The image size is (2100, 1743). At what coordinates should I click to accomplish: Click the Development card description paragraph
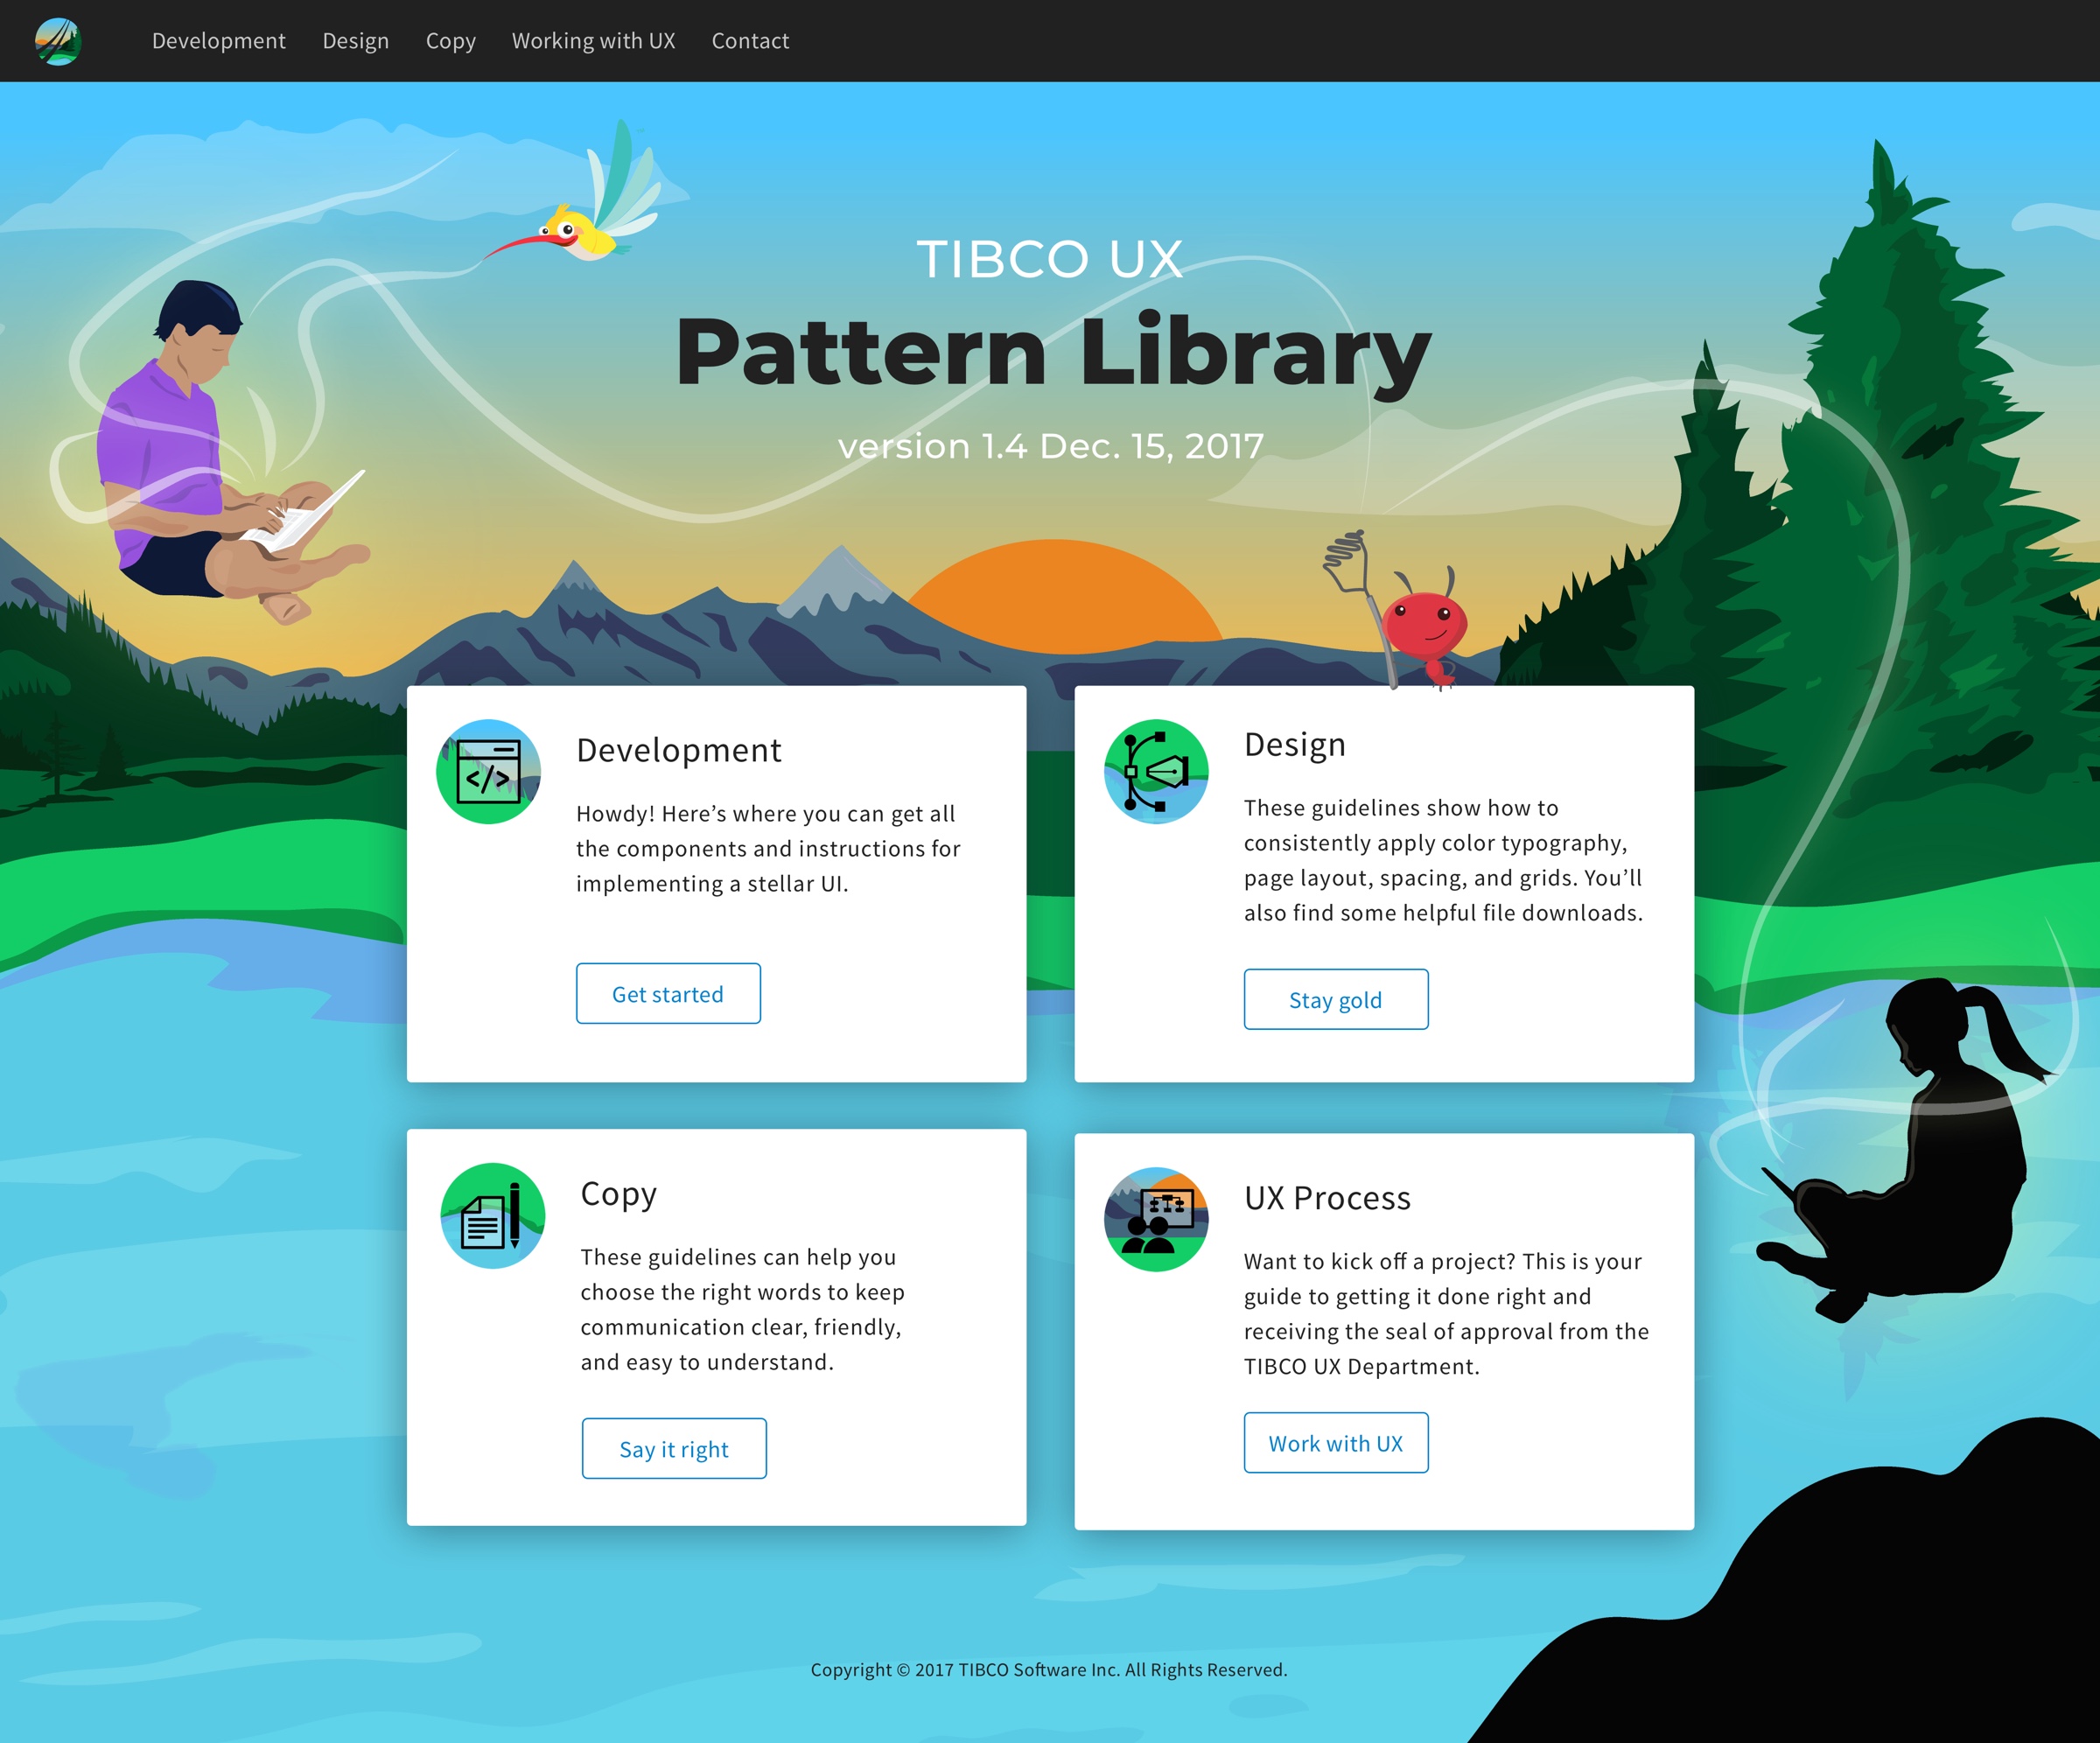768,849
